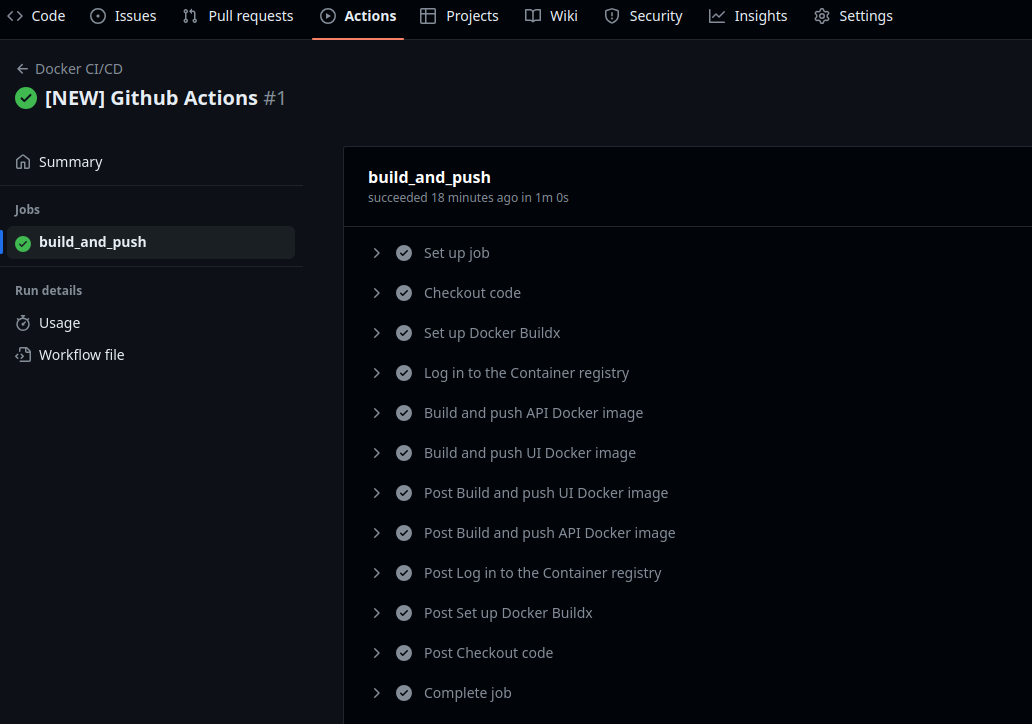Open repository Settings tab

[x=853, y=16]
